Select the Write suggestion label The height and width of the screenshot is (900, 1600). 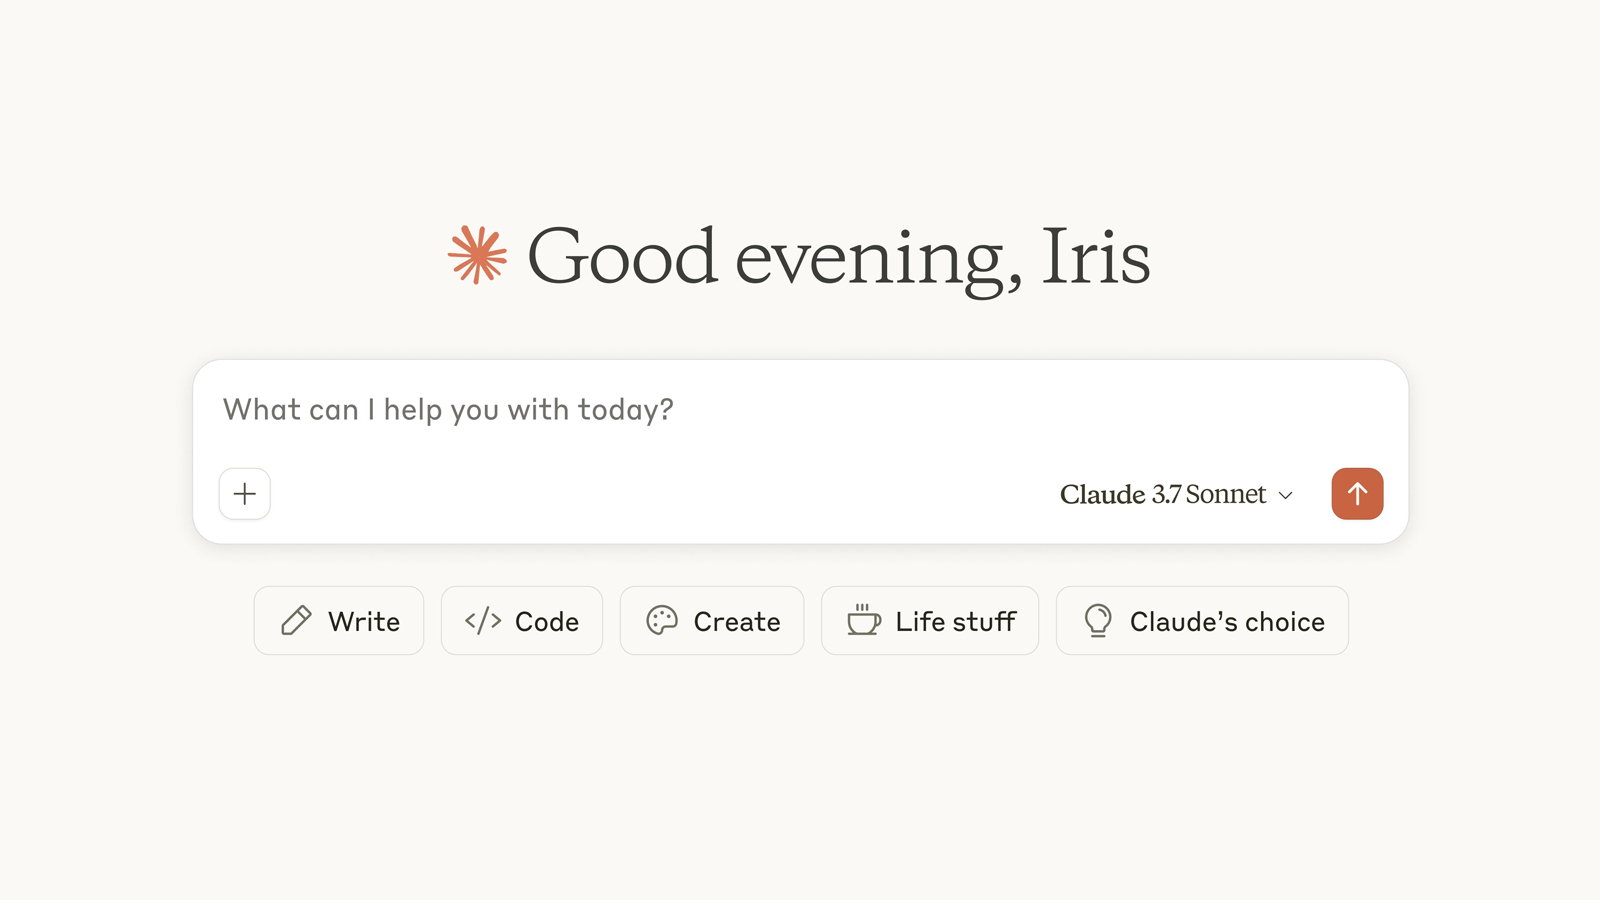[364, 622]
